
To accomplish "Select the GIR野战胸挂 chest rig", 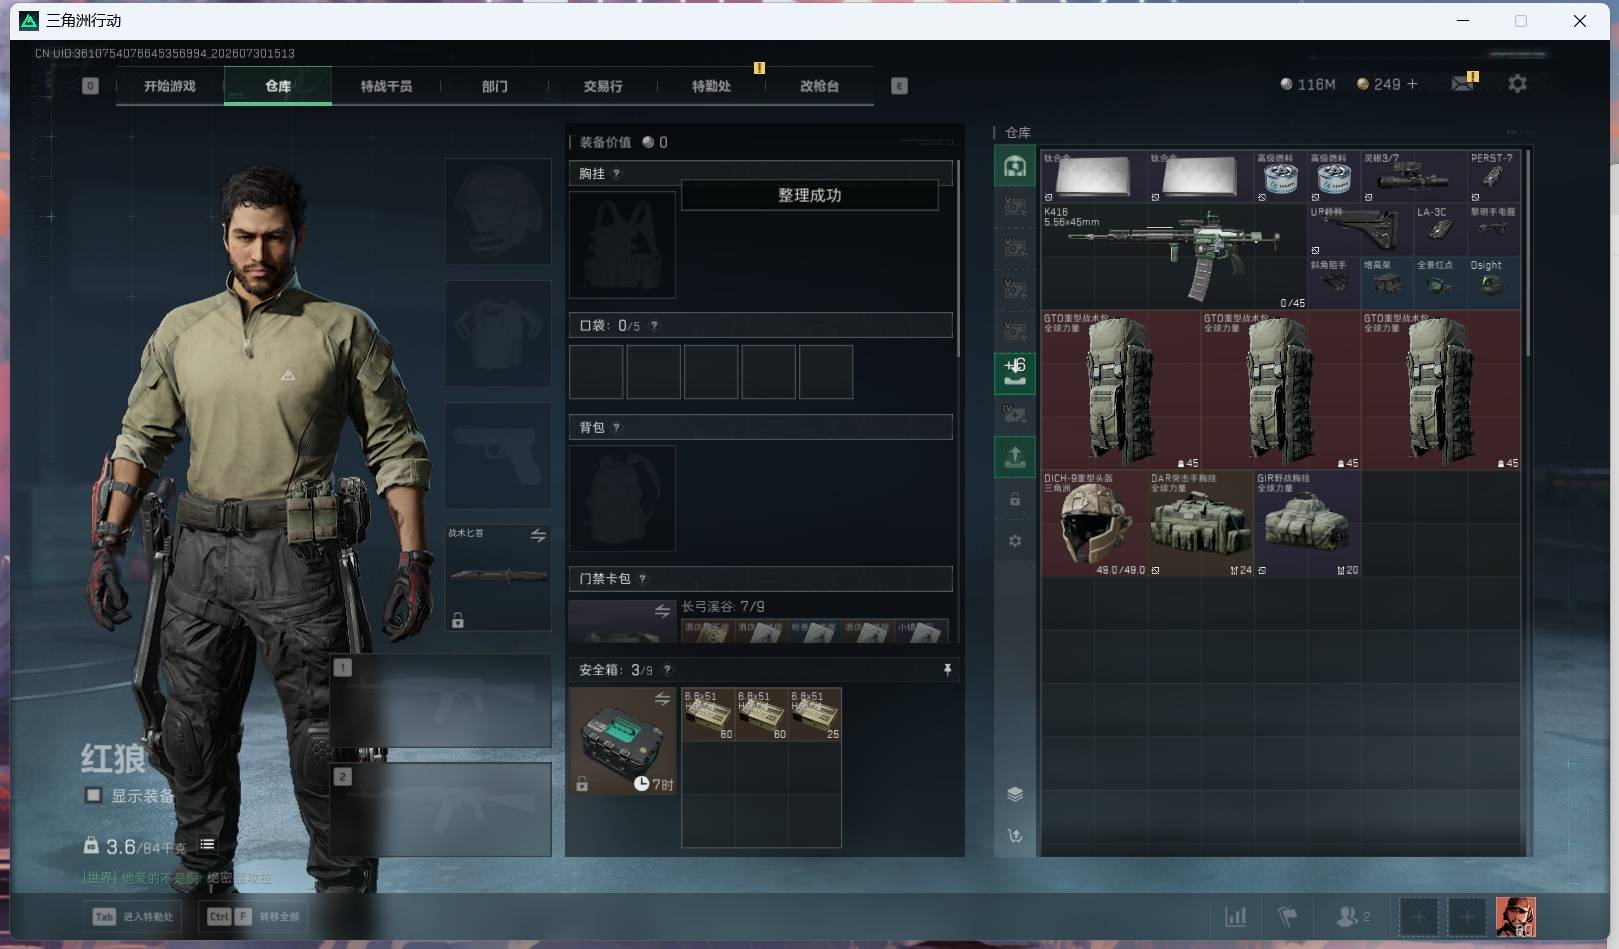I will click(x=1308, y=524).
